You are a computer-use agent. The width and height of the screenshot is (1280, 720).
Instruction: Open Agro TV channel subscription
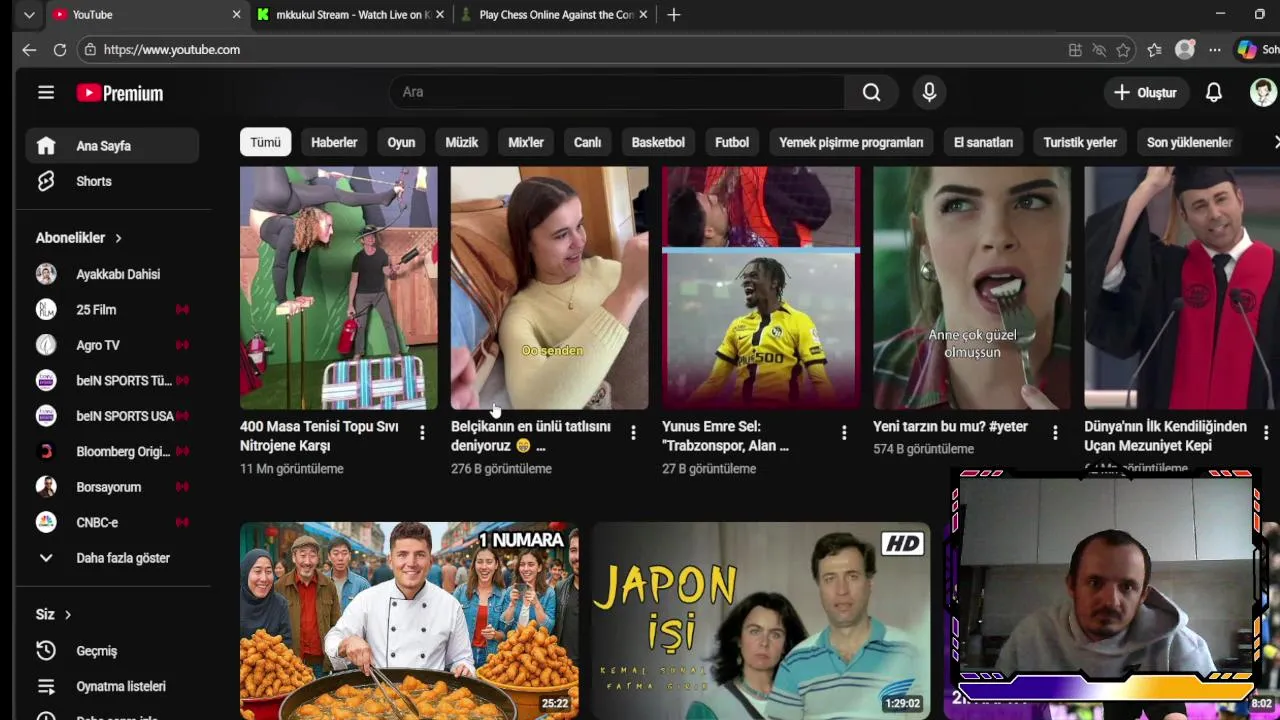click(x=112, y=345)
